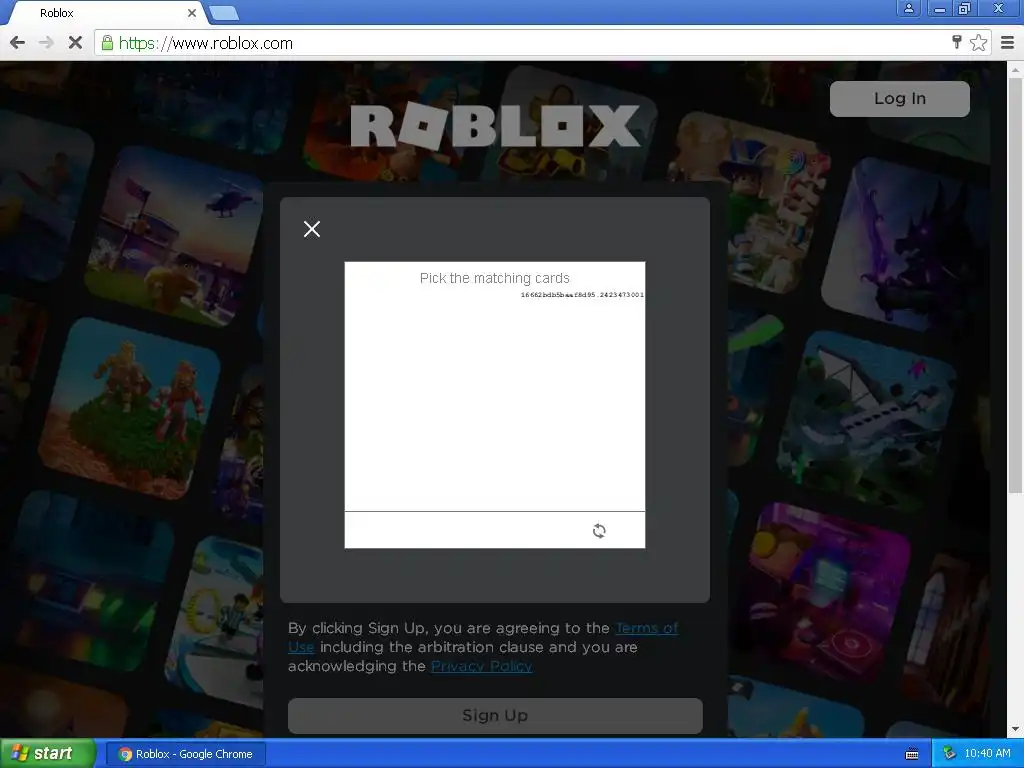Refresh the matching cards captcha
Viewport: 1024px width, 768px height.
pyautogui.click(x=599, y=531)
